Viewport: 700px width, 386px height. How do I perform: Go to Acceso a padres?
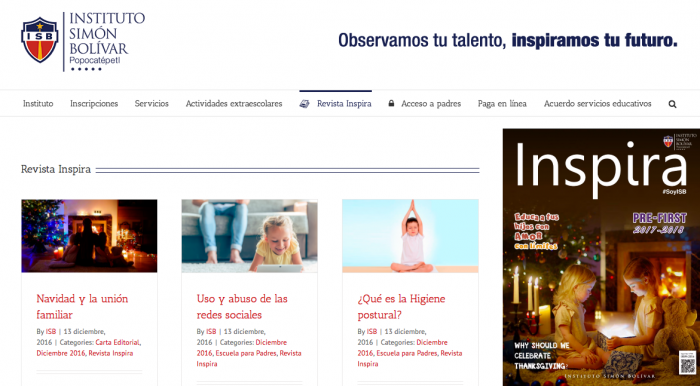click(431, 104)
